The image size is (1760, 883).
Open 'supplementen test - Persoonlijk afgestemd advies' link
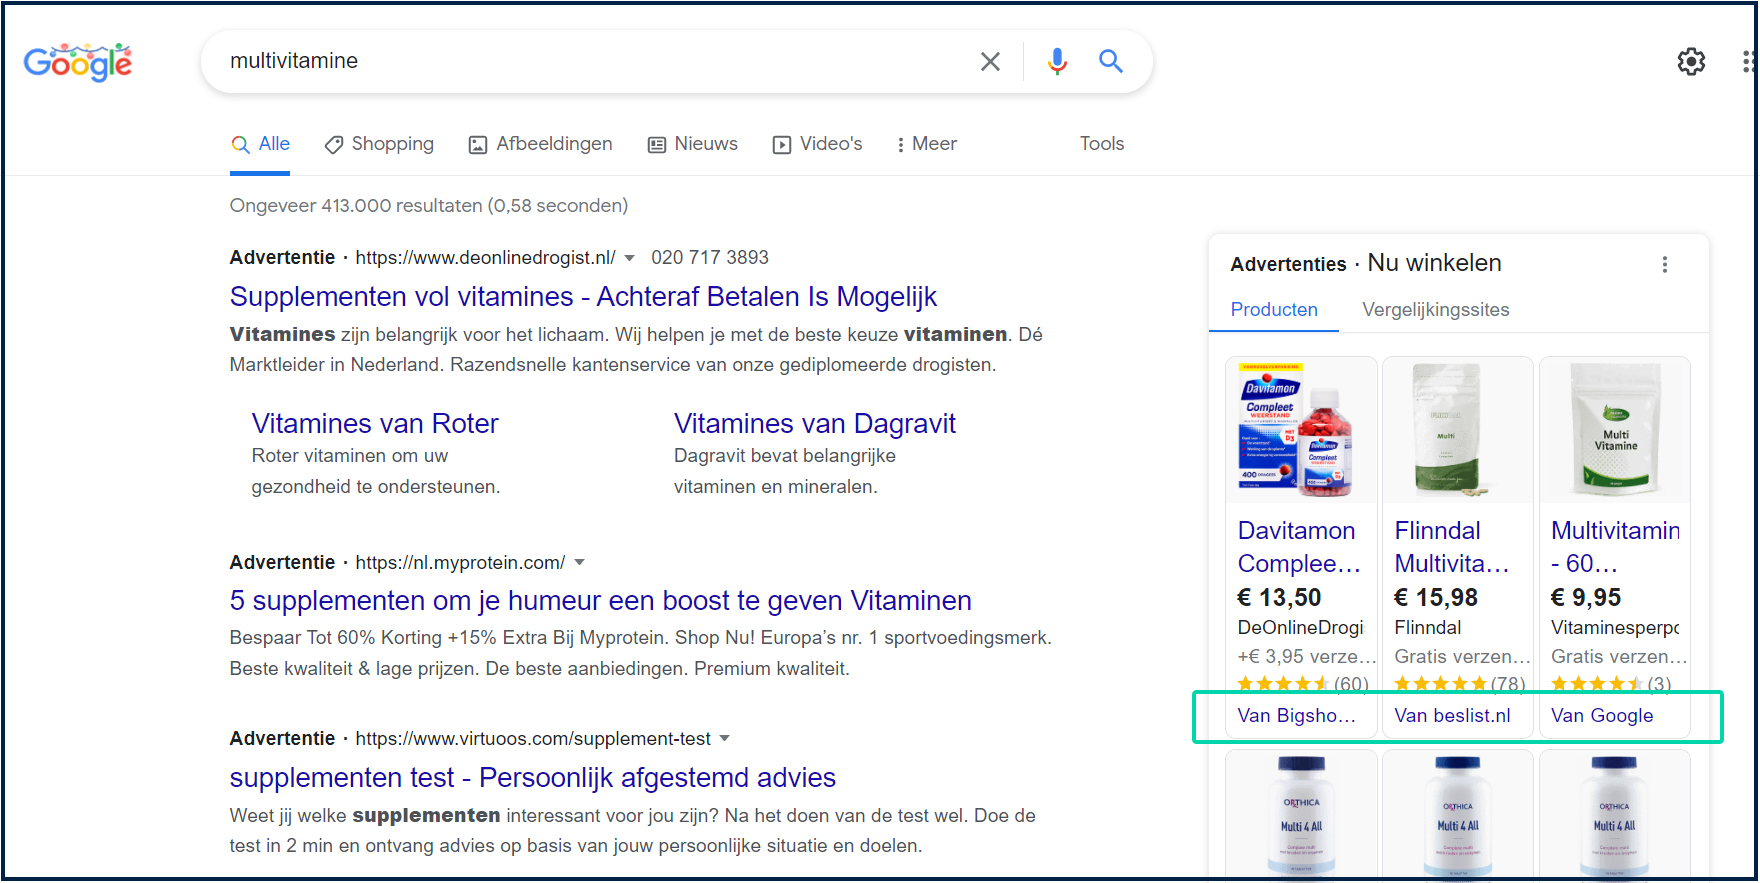point(532,778)
